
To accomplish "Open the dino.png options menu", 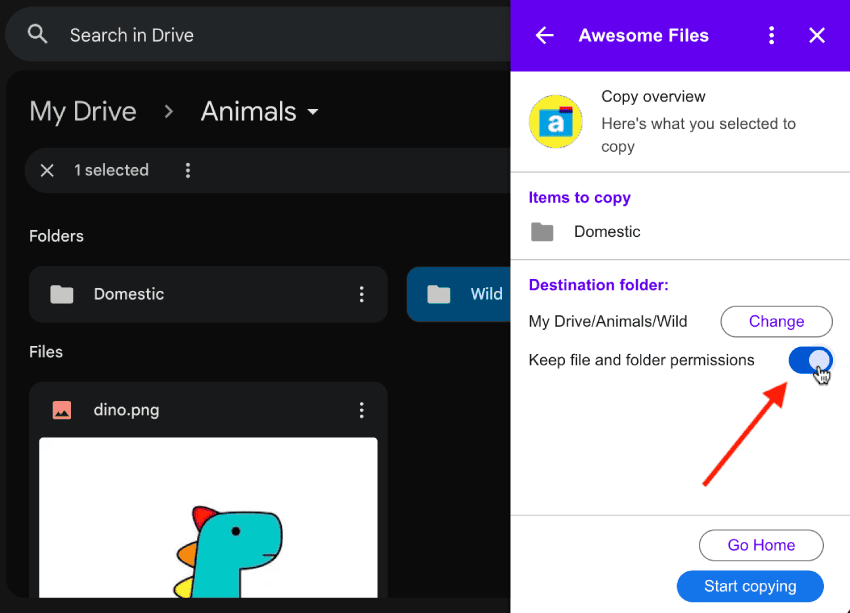I will coord(362,410).
